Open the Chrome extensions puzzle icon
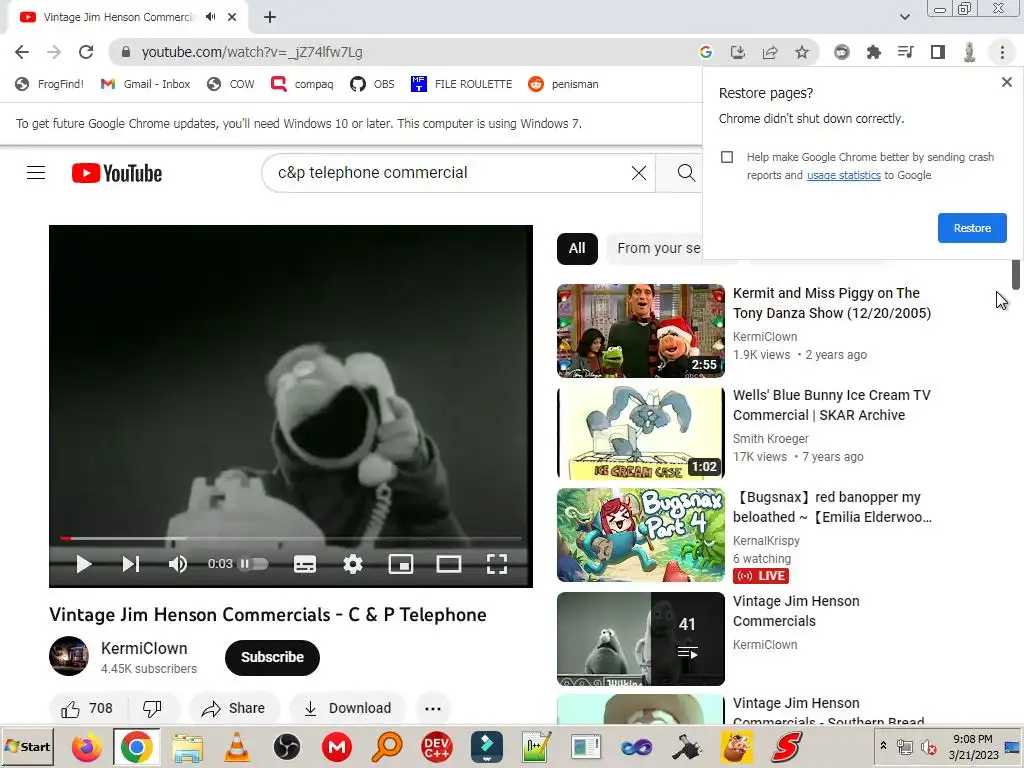 873,52
